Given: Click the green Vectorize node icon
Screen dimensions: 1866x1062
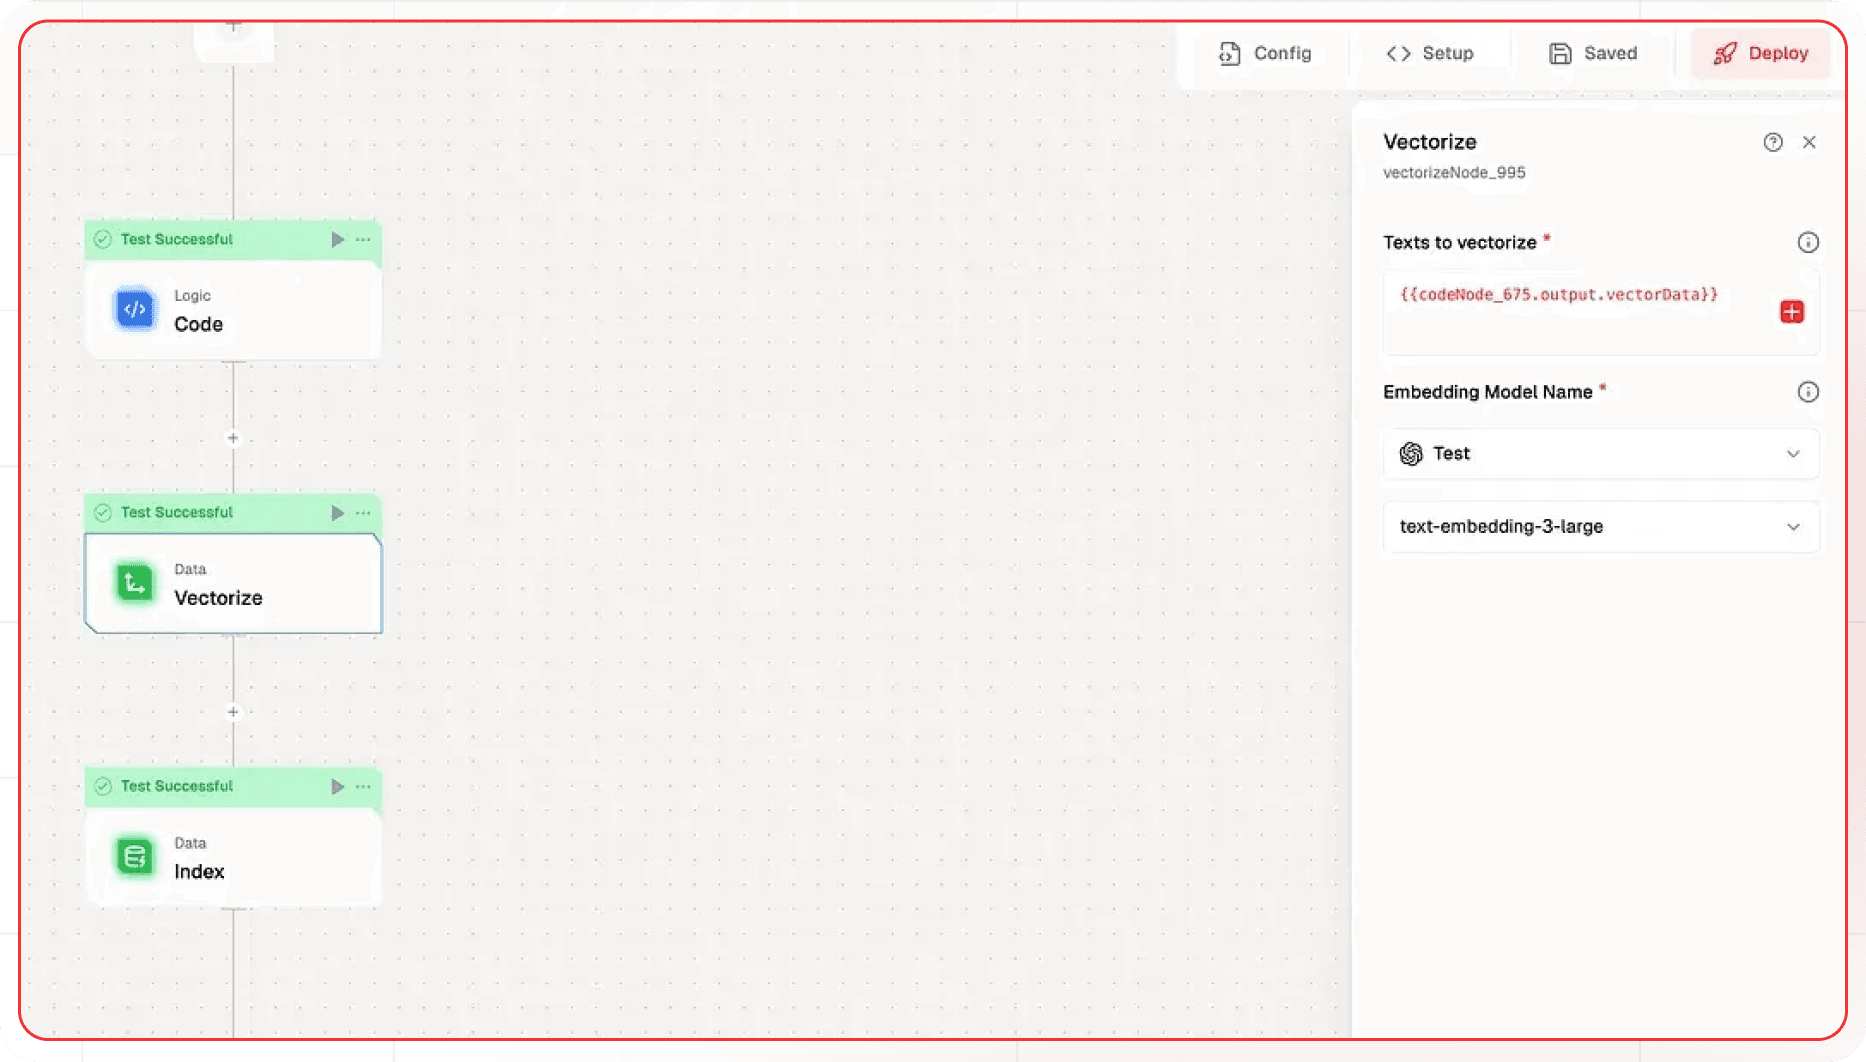Looking at the screenshot, I should pos(135,583).
